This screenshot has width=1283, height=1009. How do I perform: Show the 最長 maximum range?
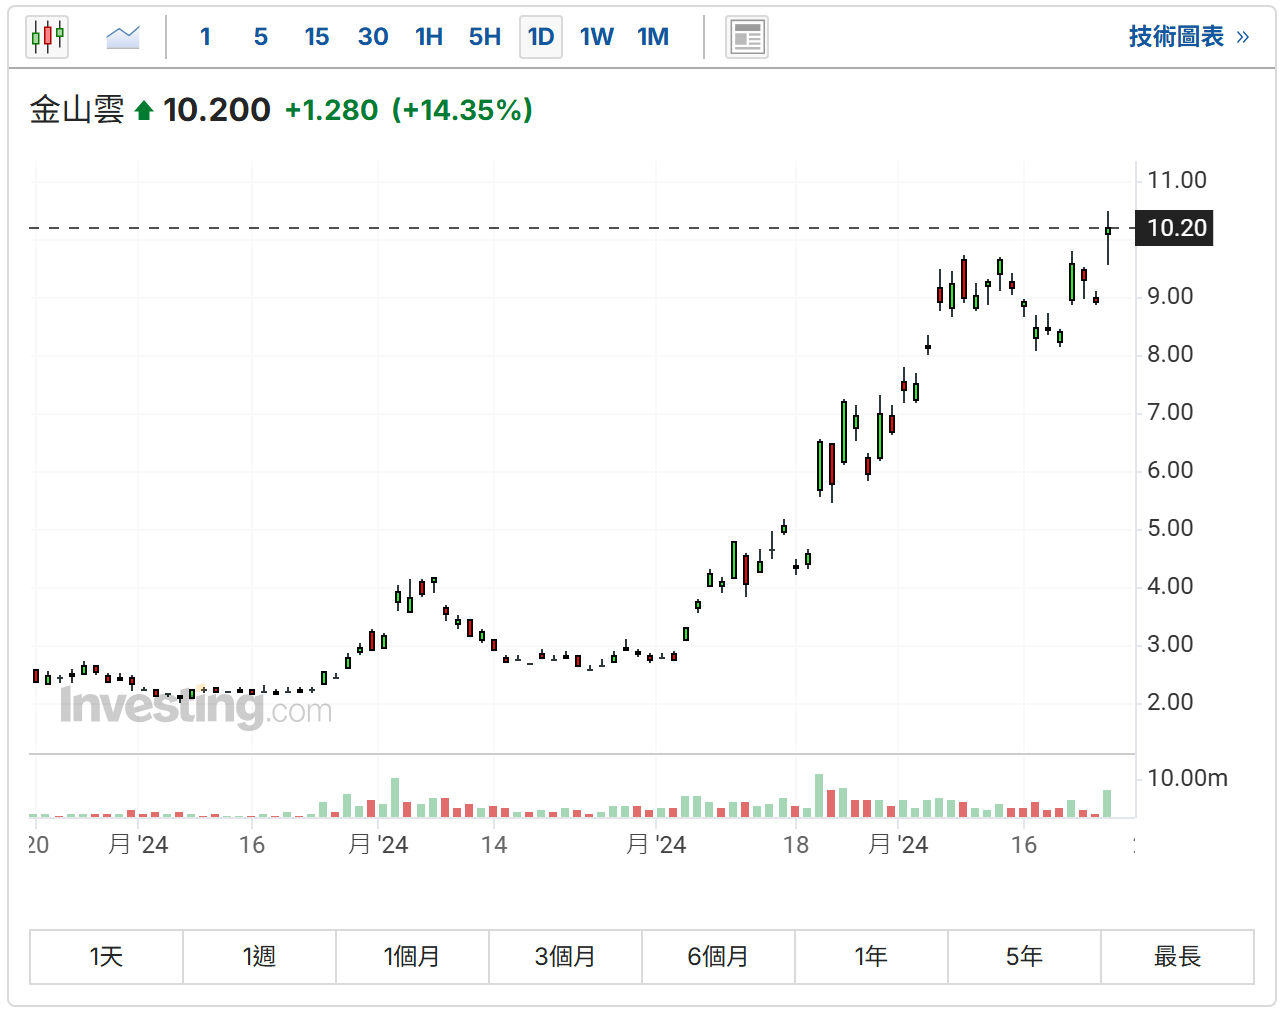click(1177, 957)
